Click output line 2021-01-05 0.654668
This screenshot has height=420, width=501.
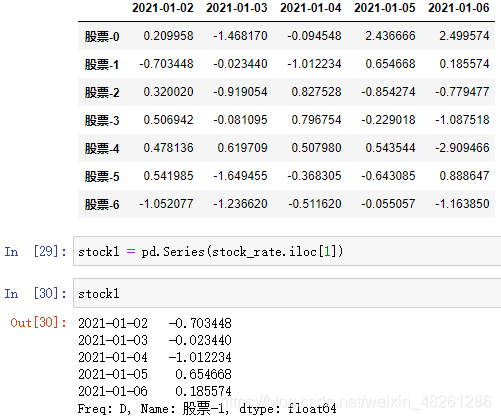pos(155,374)
